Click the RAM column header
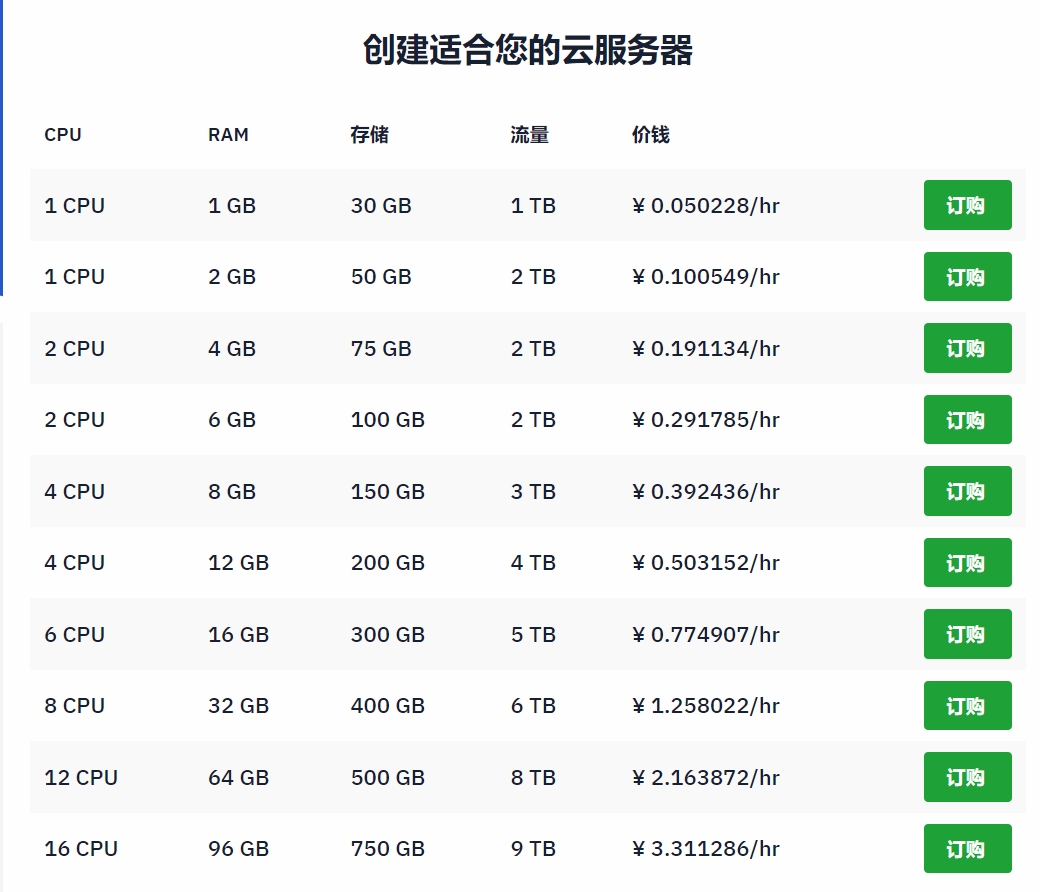Screen dimensions: 1040x892 click(228, 135)
